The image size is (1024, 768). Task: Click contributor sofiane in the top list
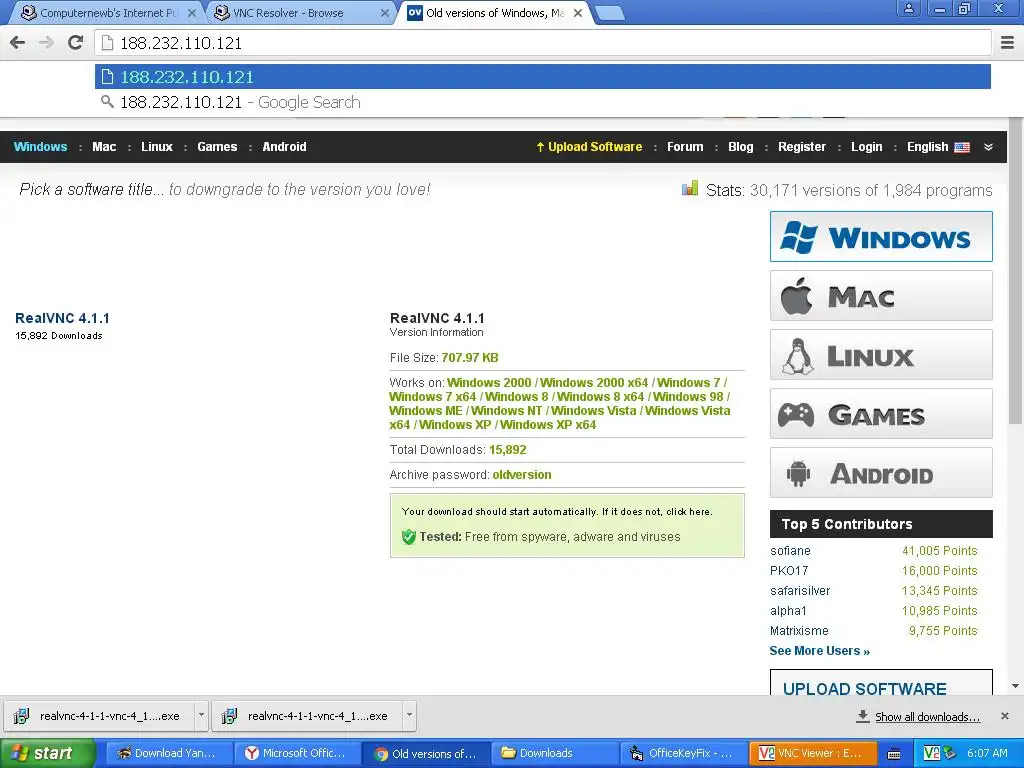[x=790, y=551]
